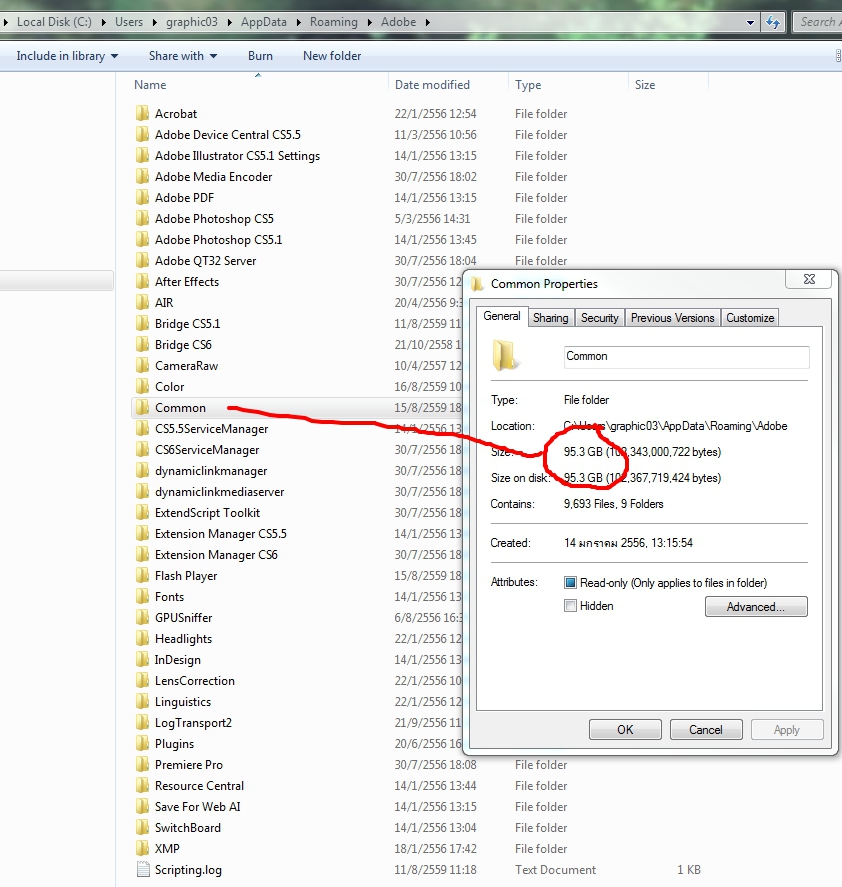
Task: Click the Adobe Media Encoder folder icon
Action: coord(143,176)
